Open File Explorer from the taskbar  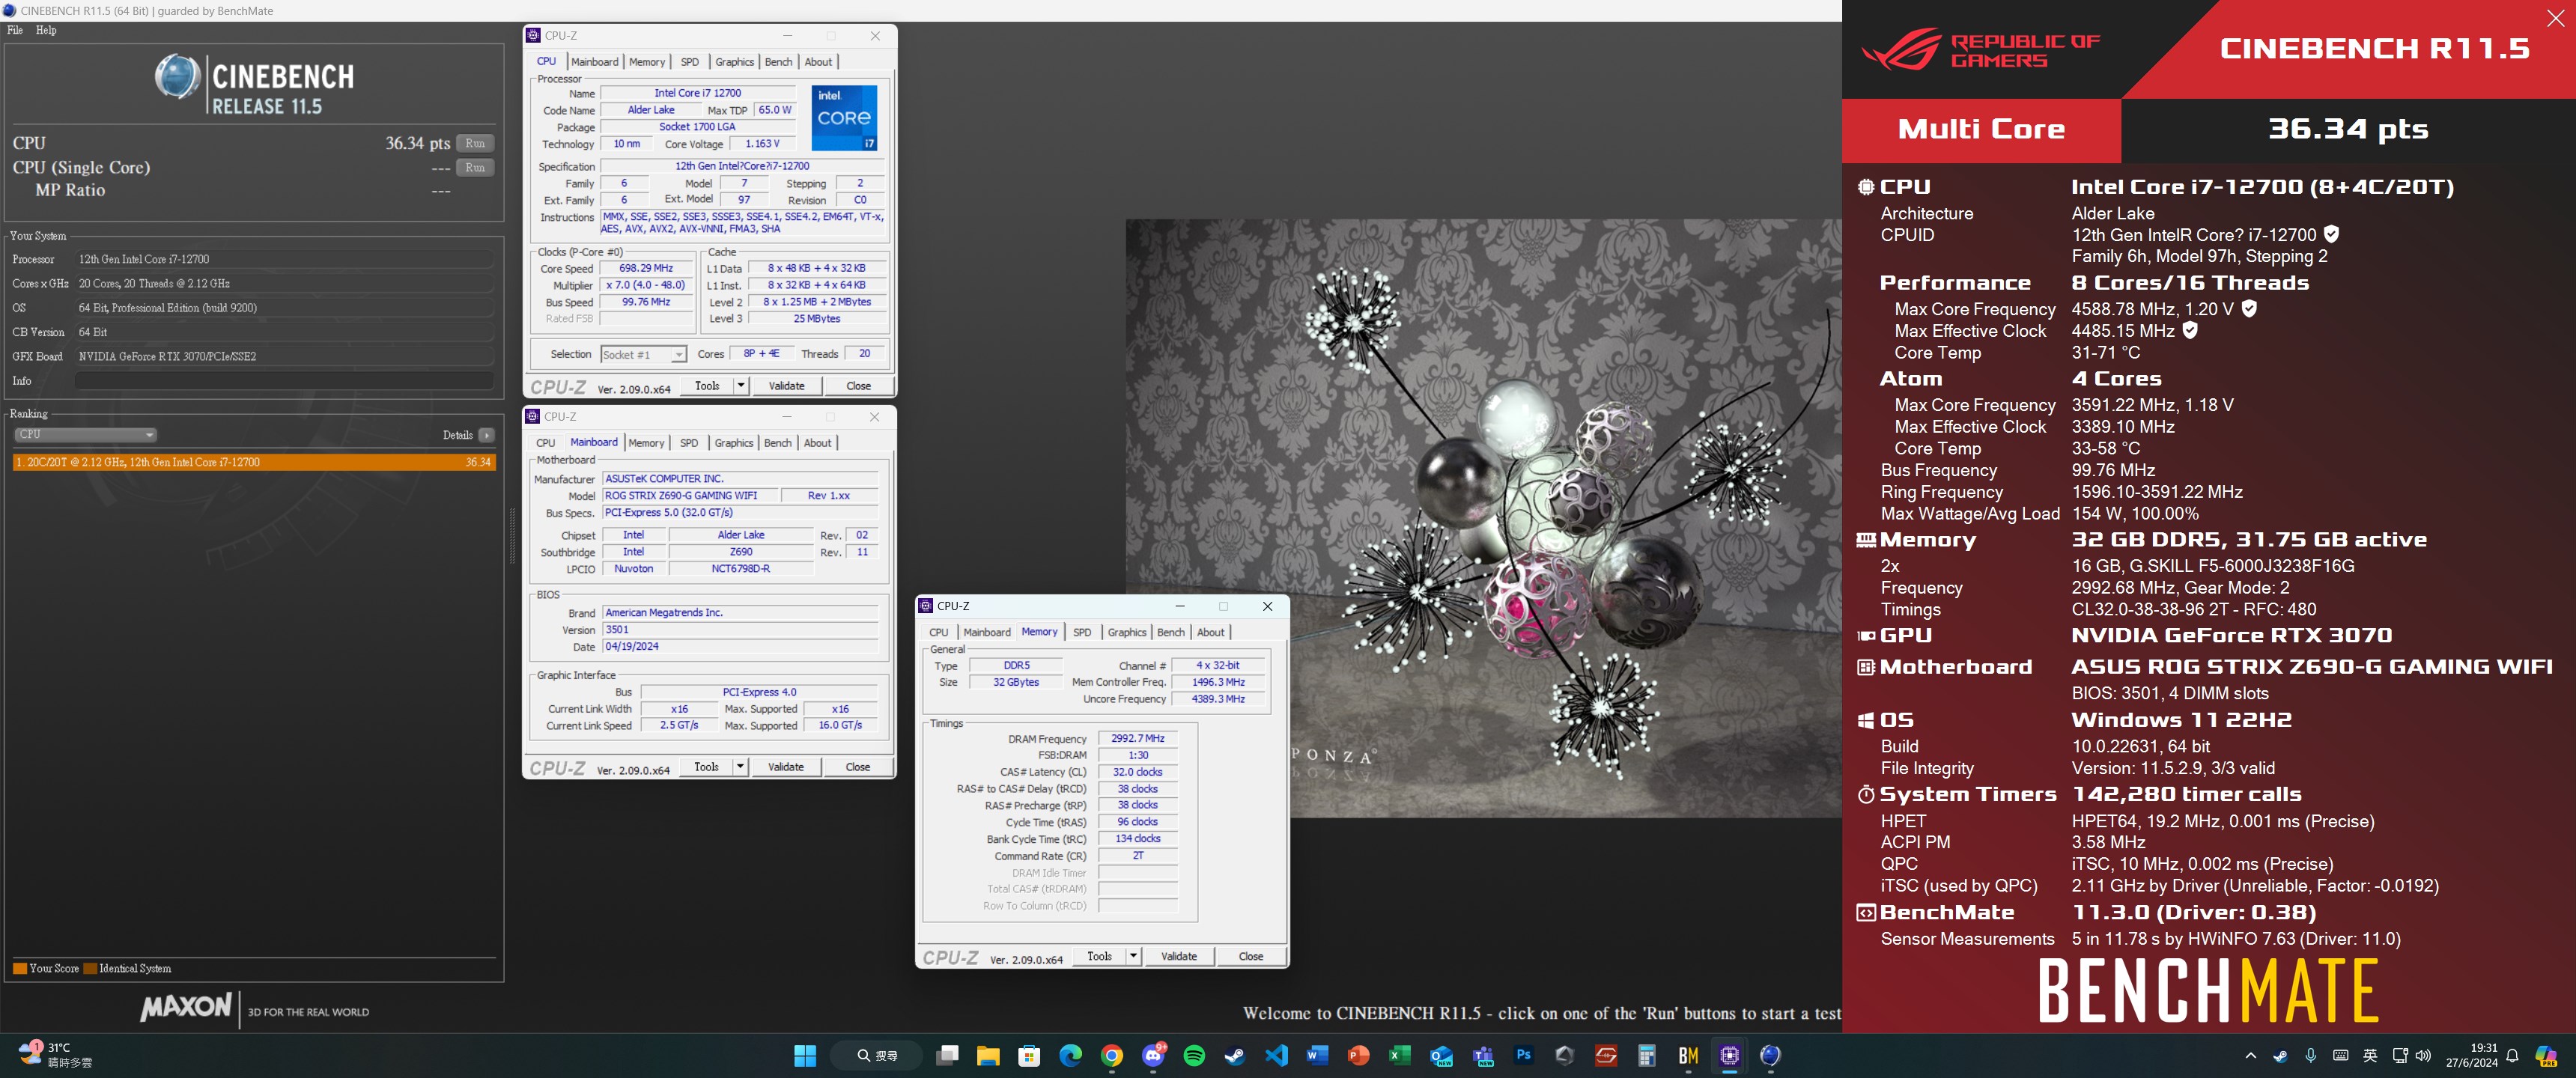[x=988, y=1056]
